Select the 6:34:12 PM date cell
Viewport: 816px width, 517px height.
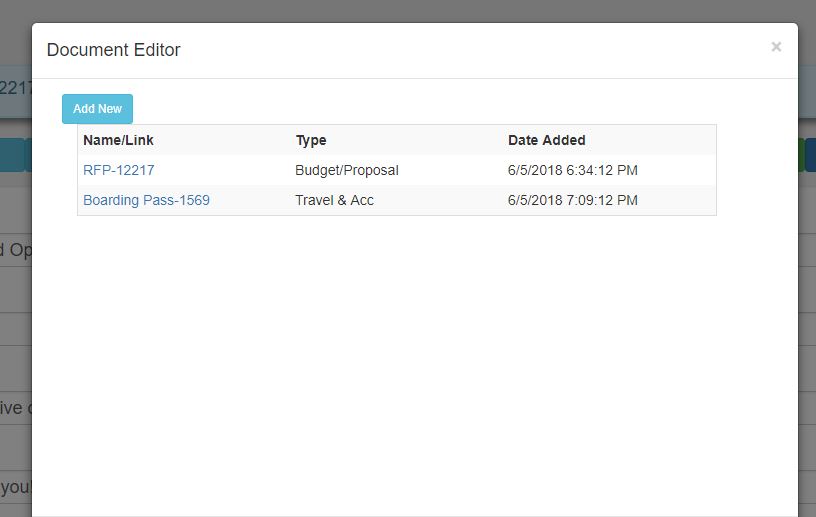pyautogui.click(x=572, y=170)
